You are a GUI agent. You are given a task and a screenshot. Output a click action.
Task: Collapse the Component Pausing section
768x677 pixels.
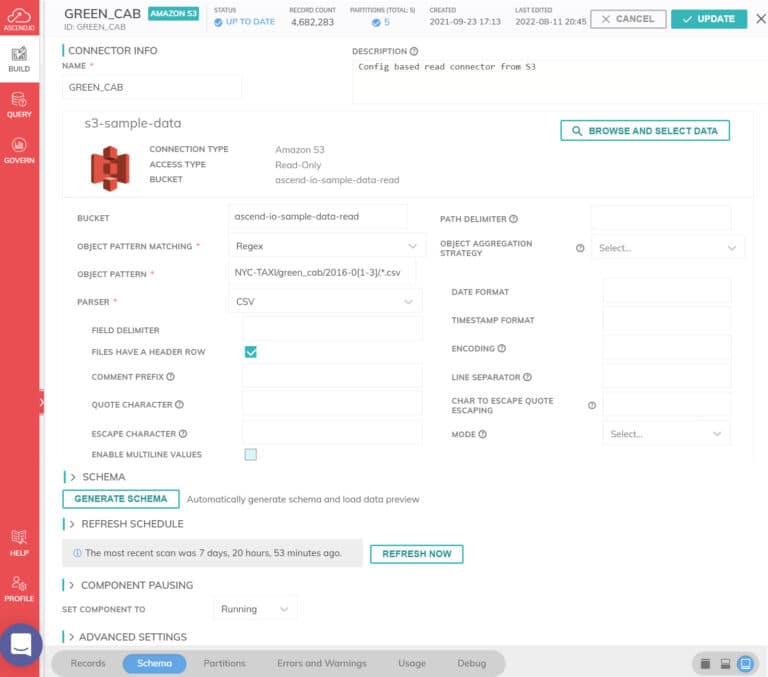click(x=72, y=585)
